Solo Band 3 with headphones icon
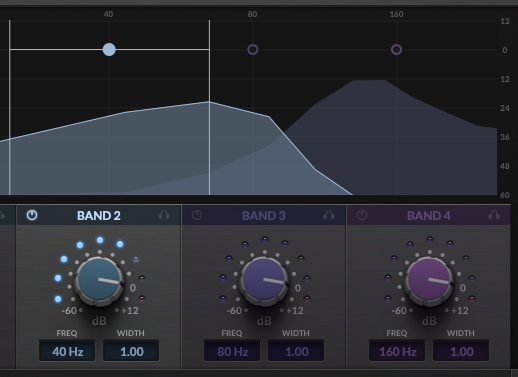The image size is (518, 377). (x=329, y=215)
